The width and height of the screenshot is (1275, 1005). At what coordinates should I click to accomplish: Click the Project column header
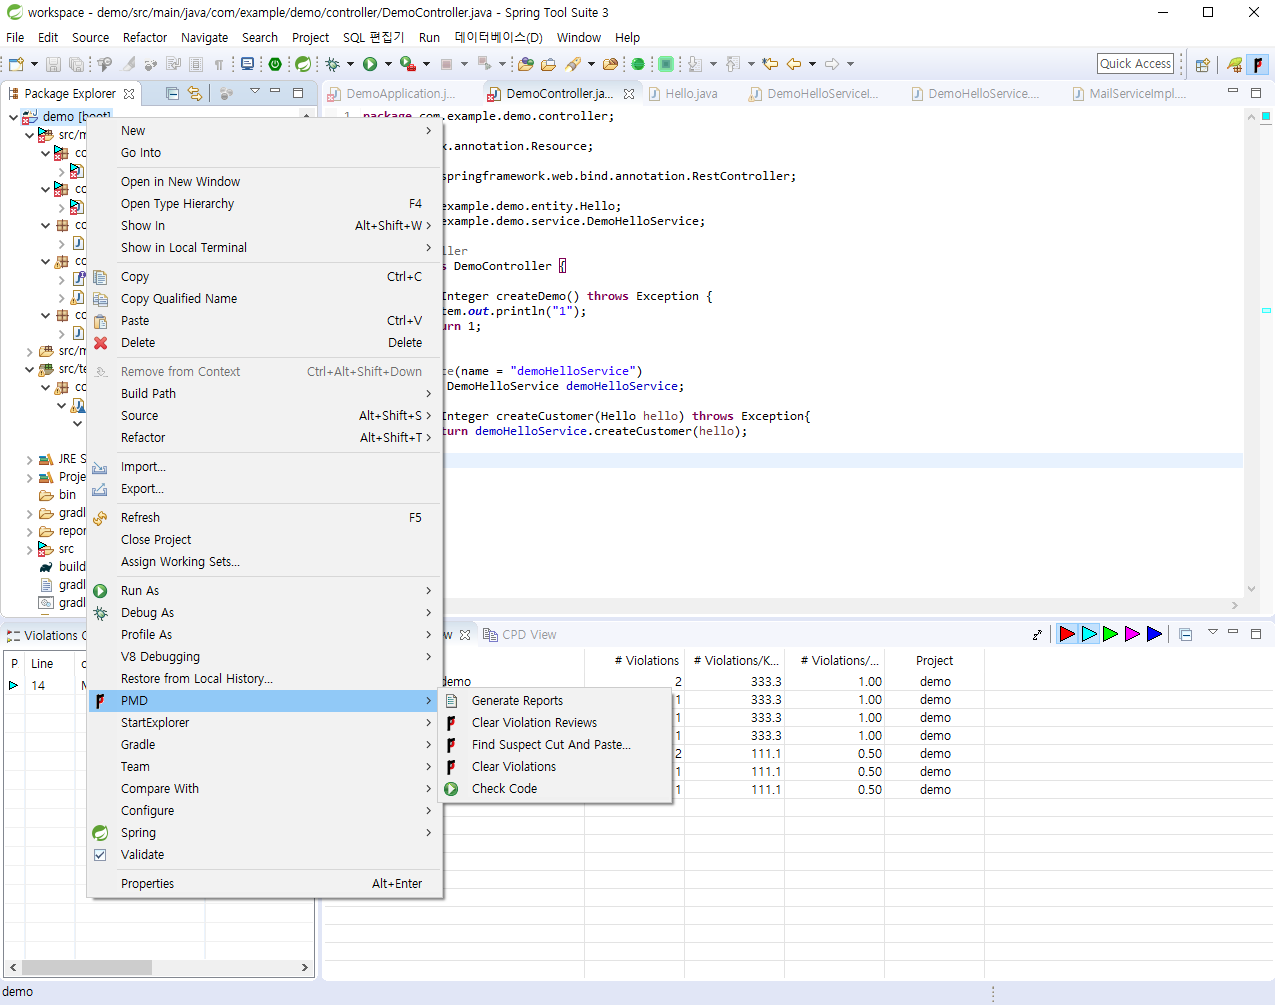935,661
